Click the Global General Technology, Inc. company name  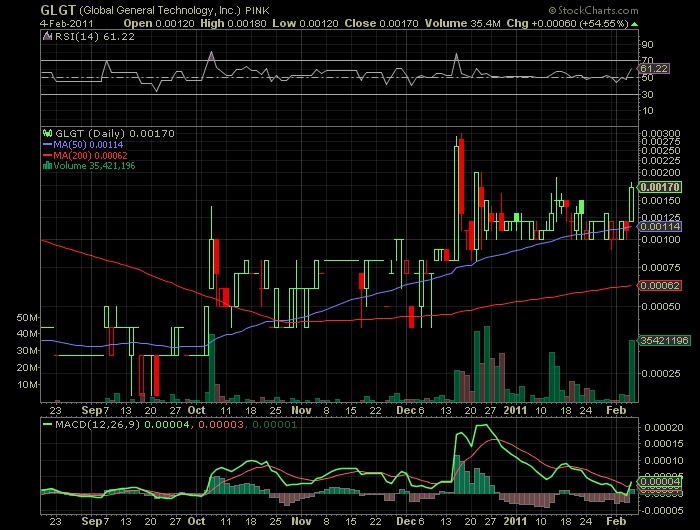[x=160, y=10]
